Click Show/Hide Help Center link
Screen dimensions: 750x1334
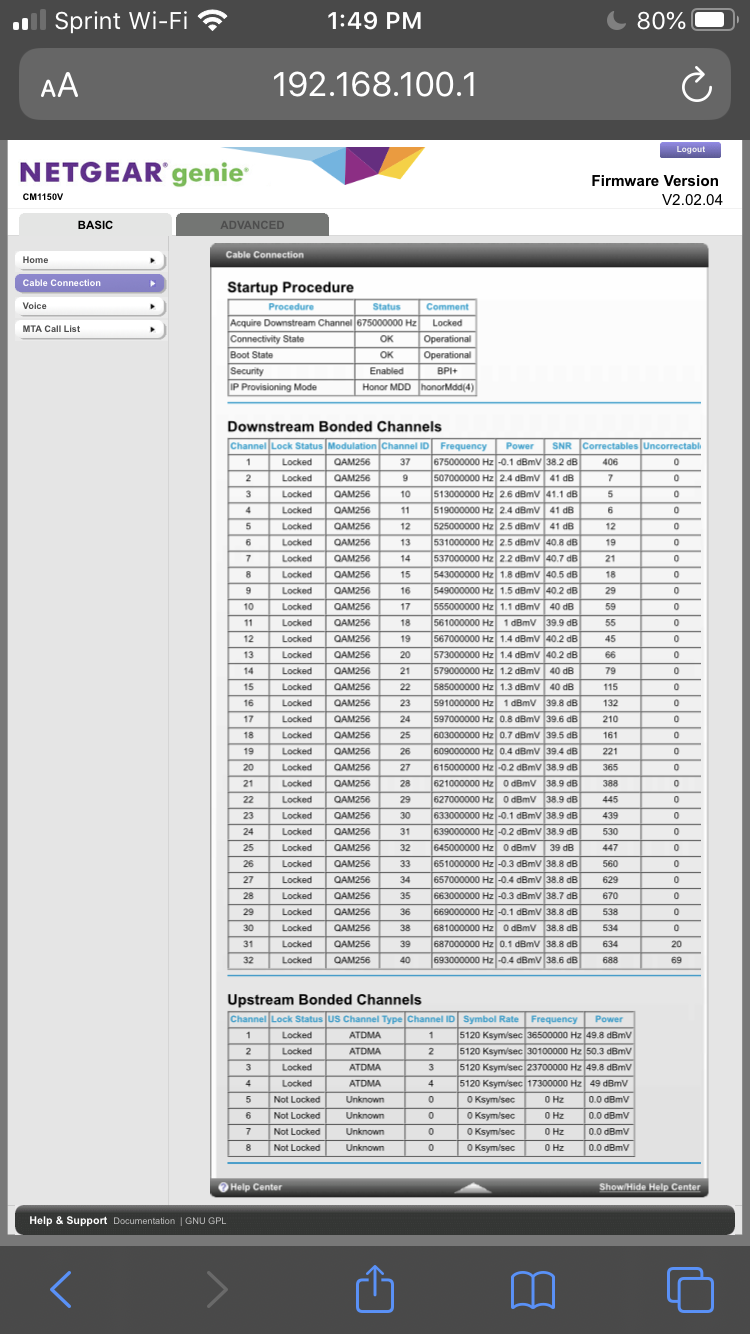[x=649, y=1187]
